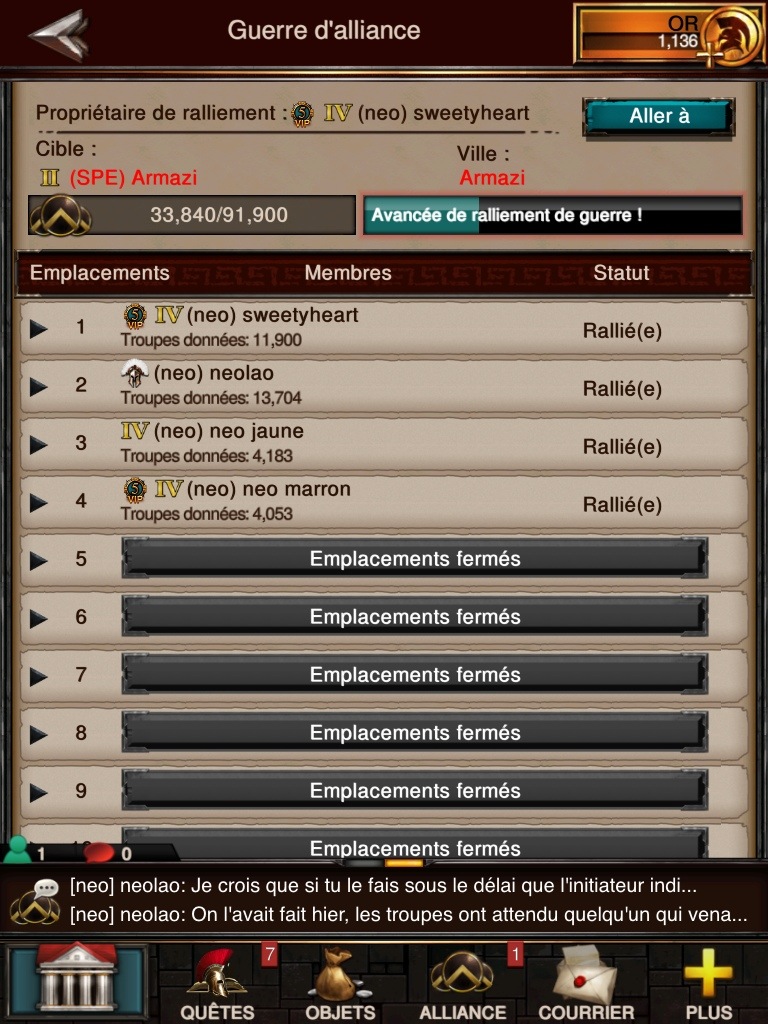Click the Aller à button
The height and width of the screenshot is (1024, 768).
(659, 117)
